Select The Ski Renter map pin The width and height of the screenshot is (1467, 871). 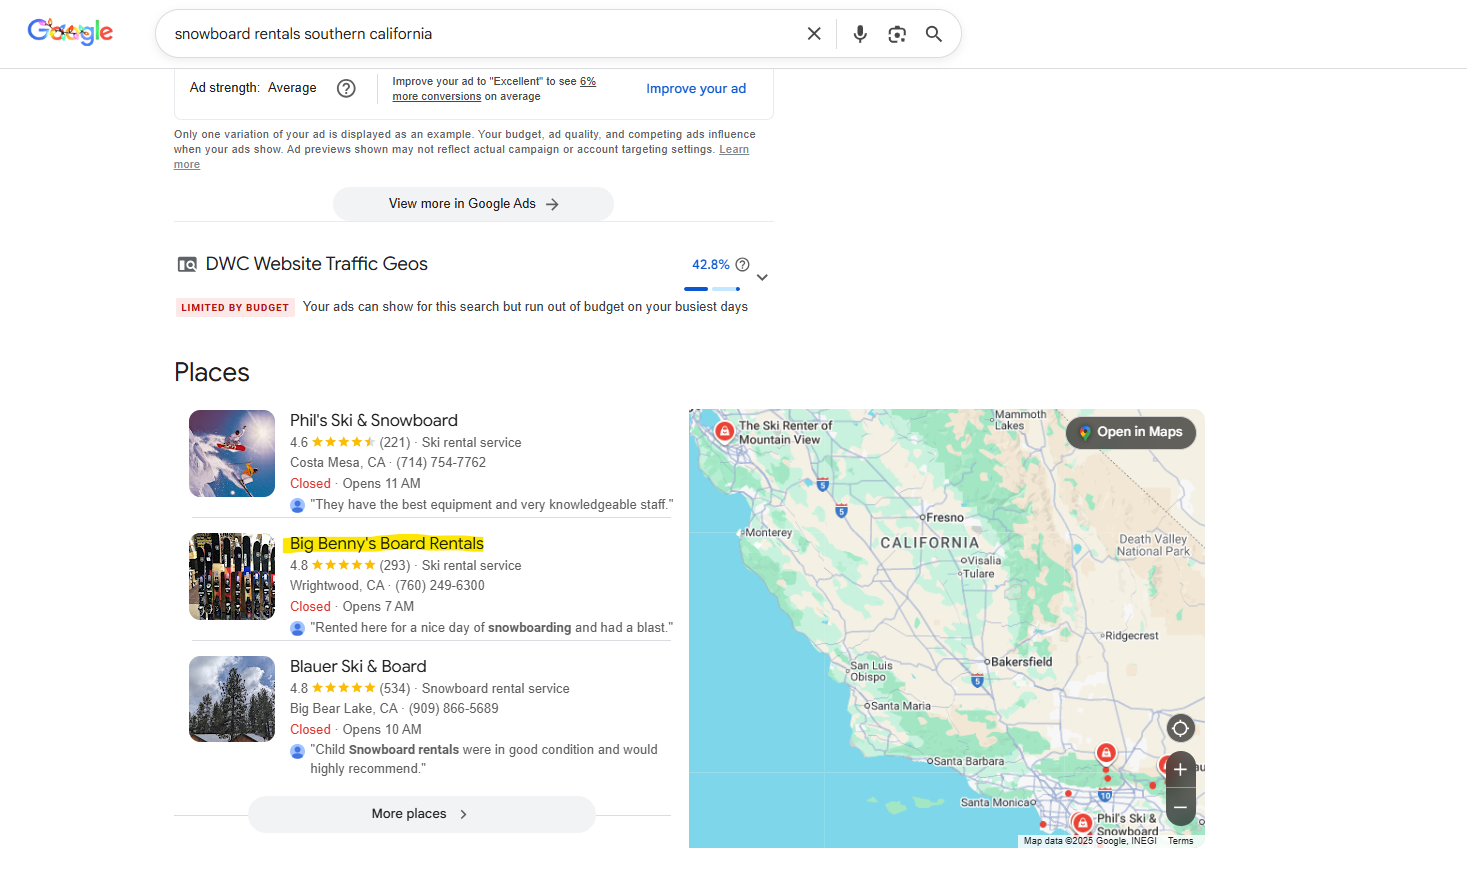pyautogui.click(x=724, y=431)
